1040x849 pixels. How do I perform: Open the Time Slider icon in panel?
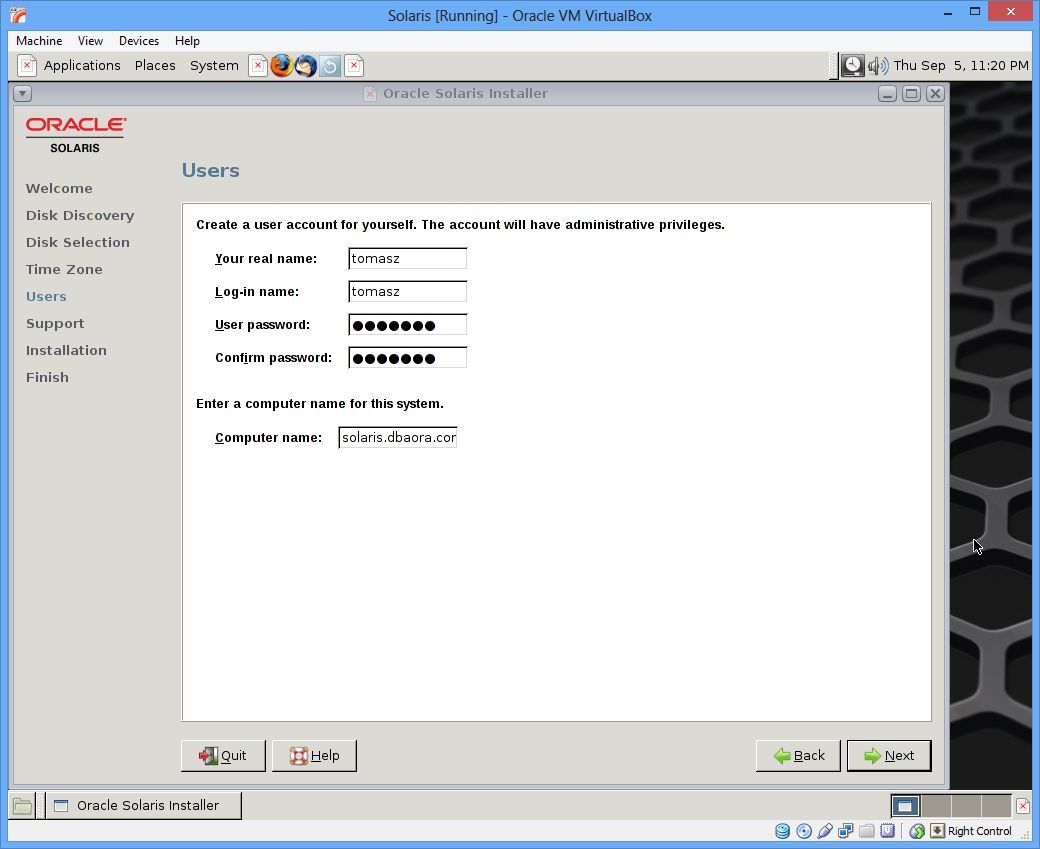330,66
